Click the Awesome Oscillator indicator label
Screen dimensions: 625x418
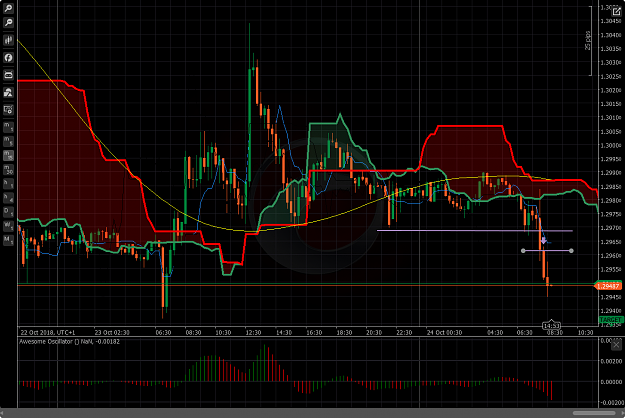coord(69,341)
